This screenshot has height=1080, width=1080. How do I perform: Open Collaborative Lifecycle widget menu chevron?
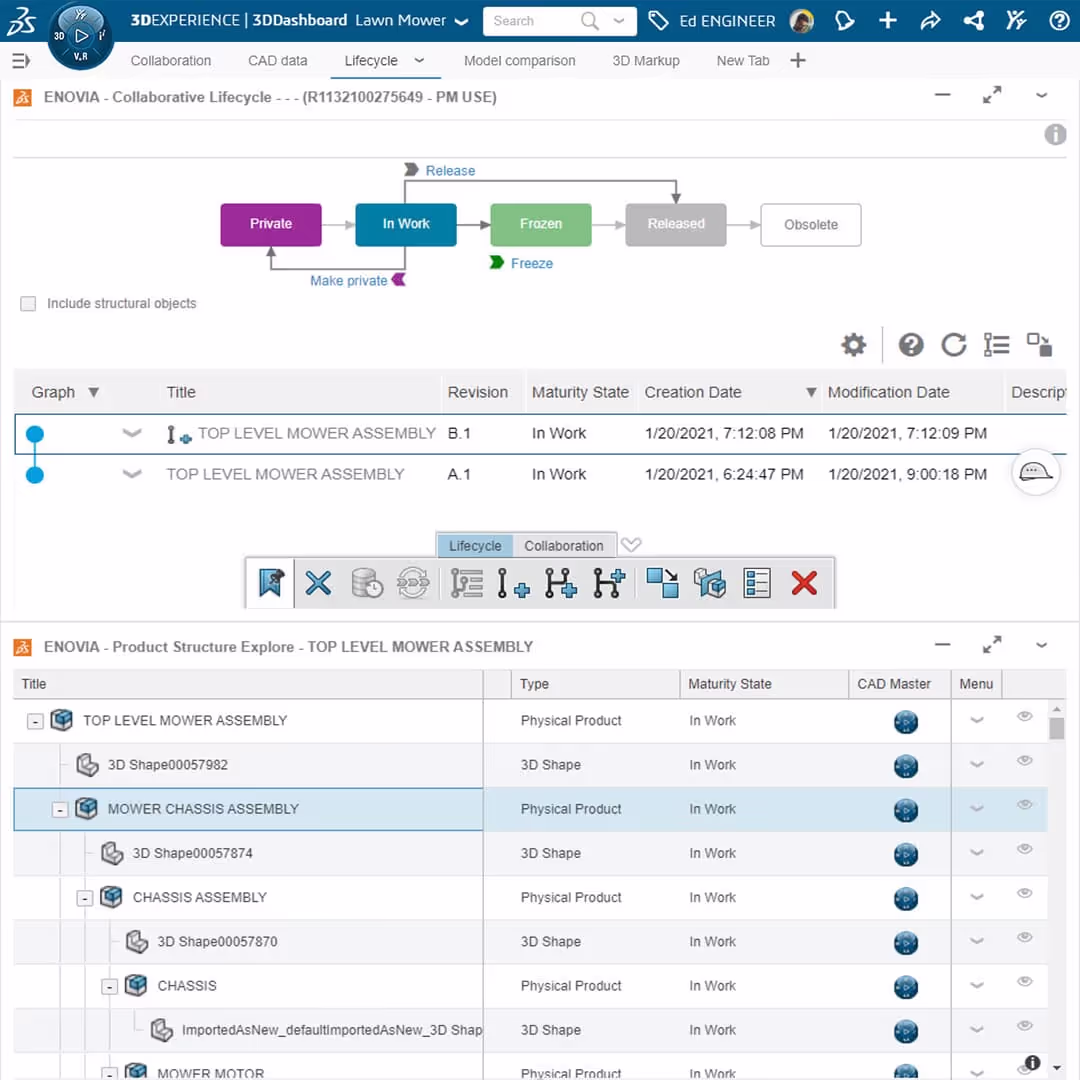[1041, 96]
